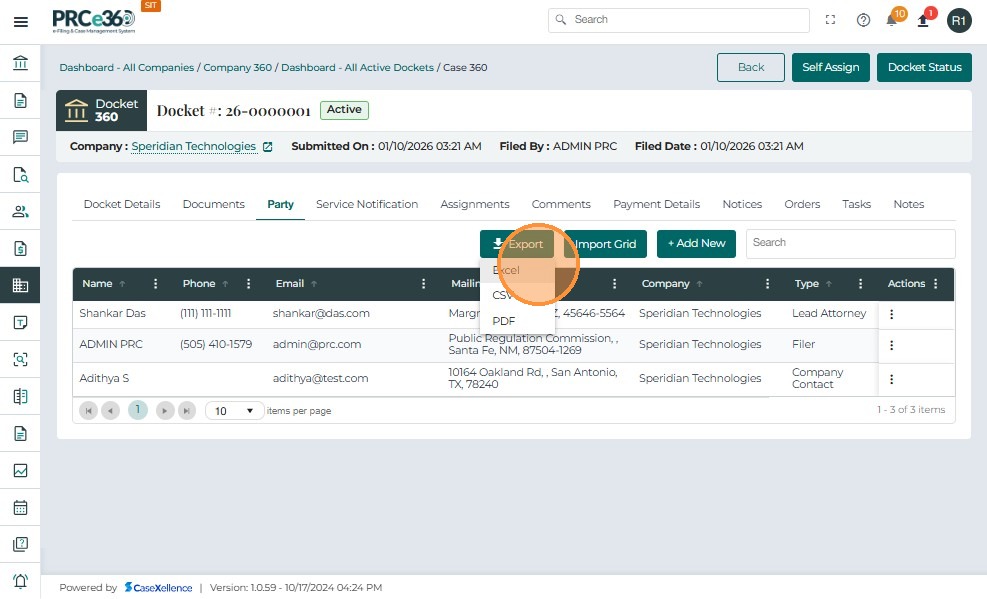Open the Speridian Technologies company link
Screen dimensions: 987x599
194,146
